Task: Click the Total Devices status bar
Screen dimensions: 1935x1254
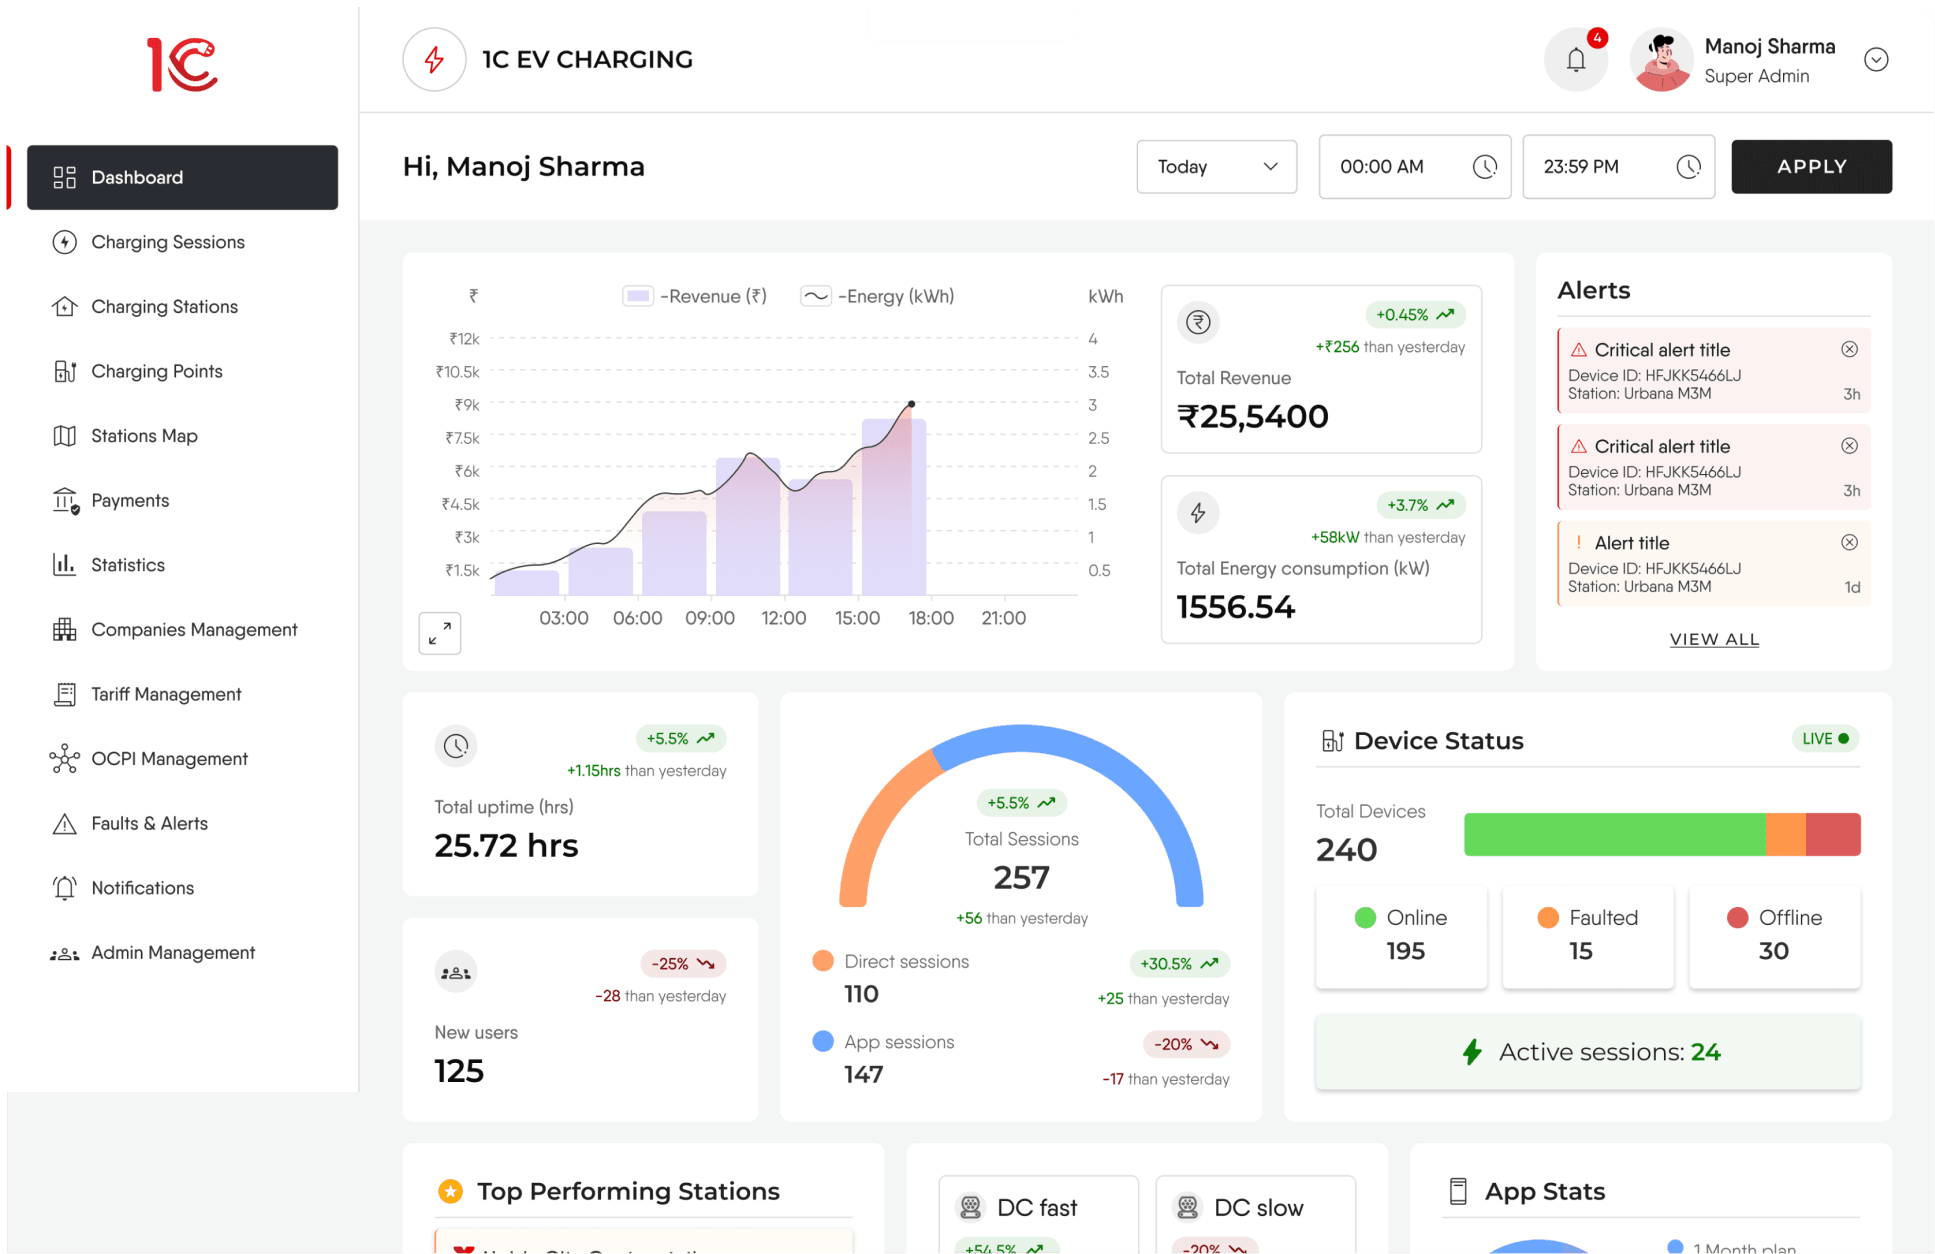Action: 1661,834
